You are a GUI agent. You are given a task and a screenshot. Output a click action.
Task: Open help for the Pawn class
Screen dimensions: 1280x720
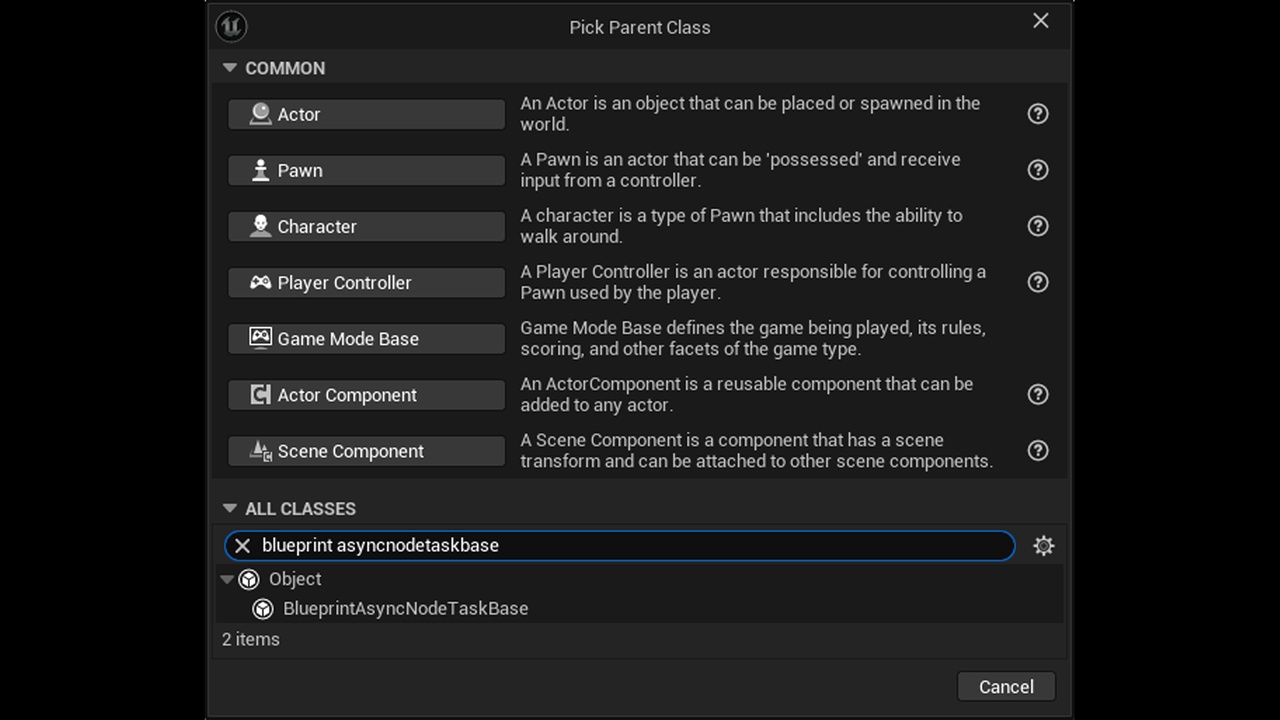point(1038,170)
